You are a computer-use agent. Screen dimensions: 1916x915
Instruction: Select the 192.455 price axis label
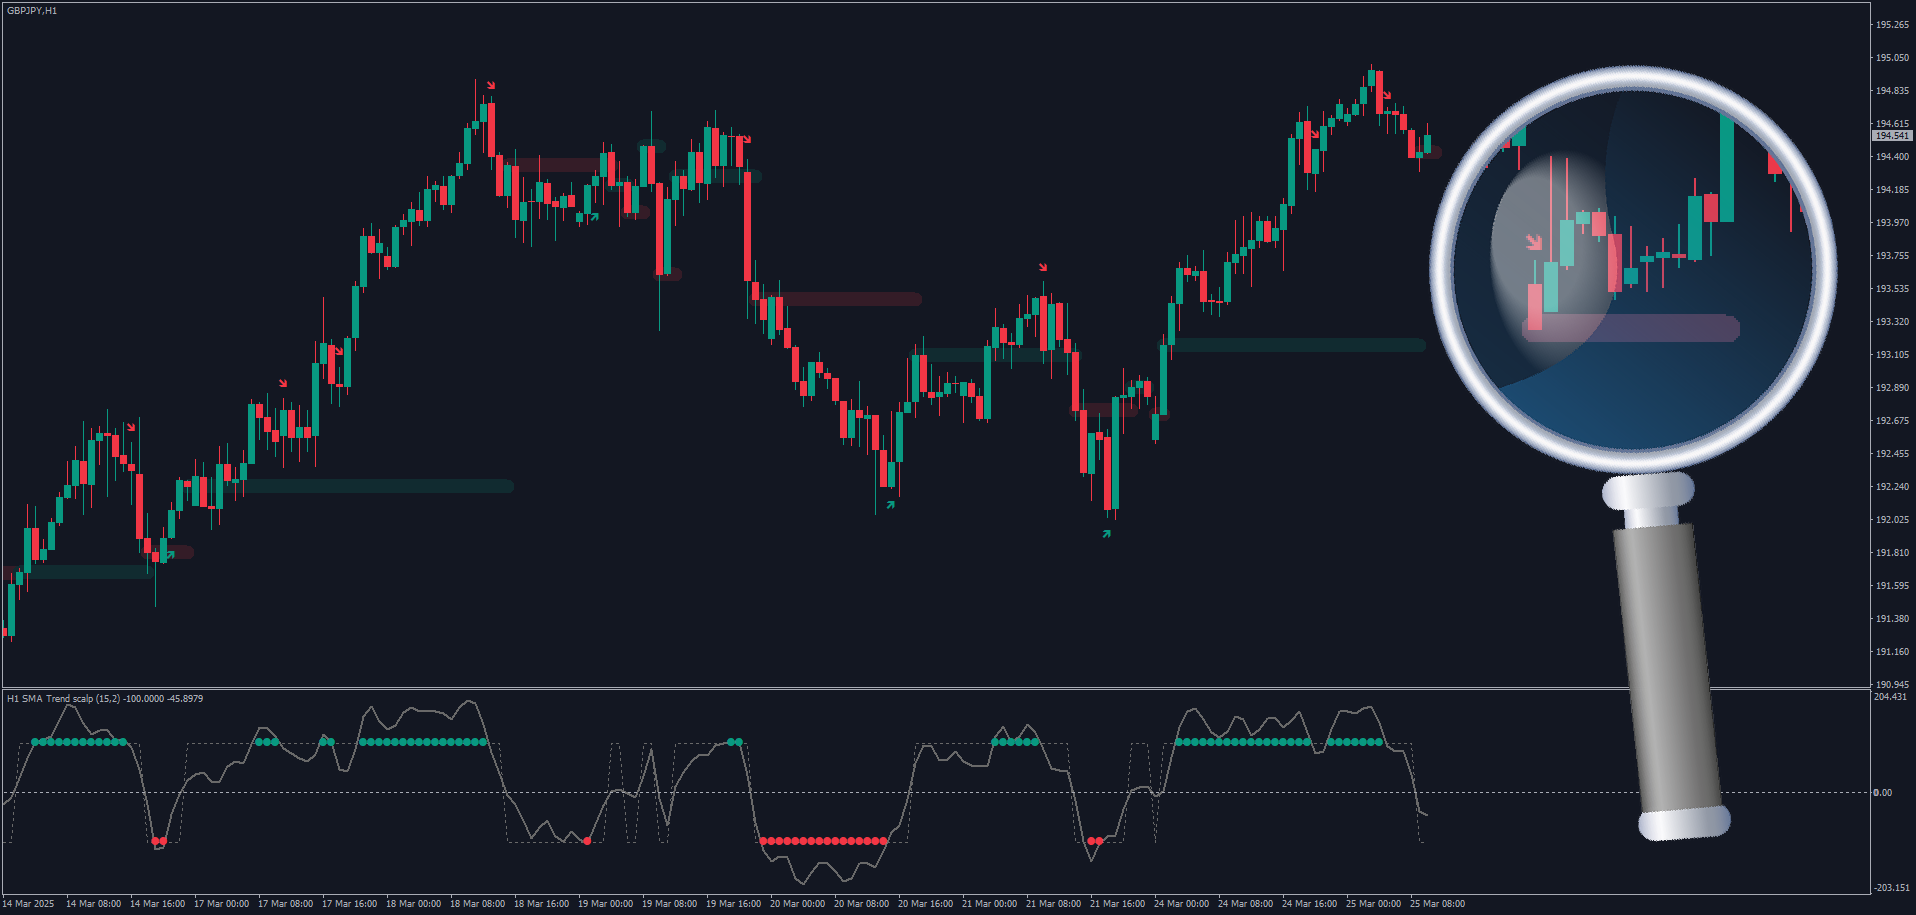tap(1892, 454)
